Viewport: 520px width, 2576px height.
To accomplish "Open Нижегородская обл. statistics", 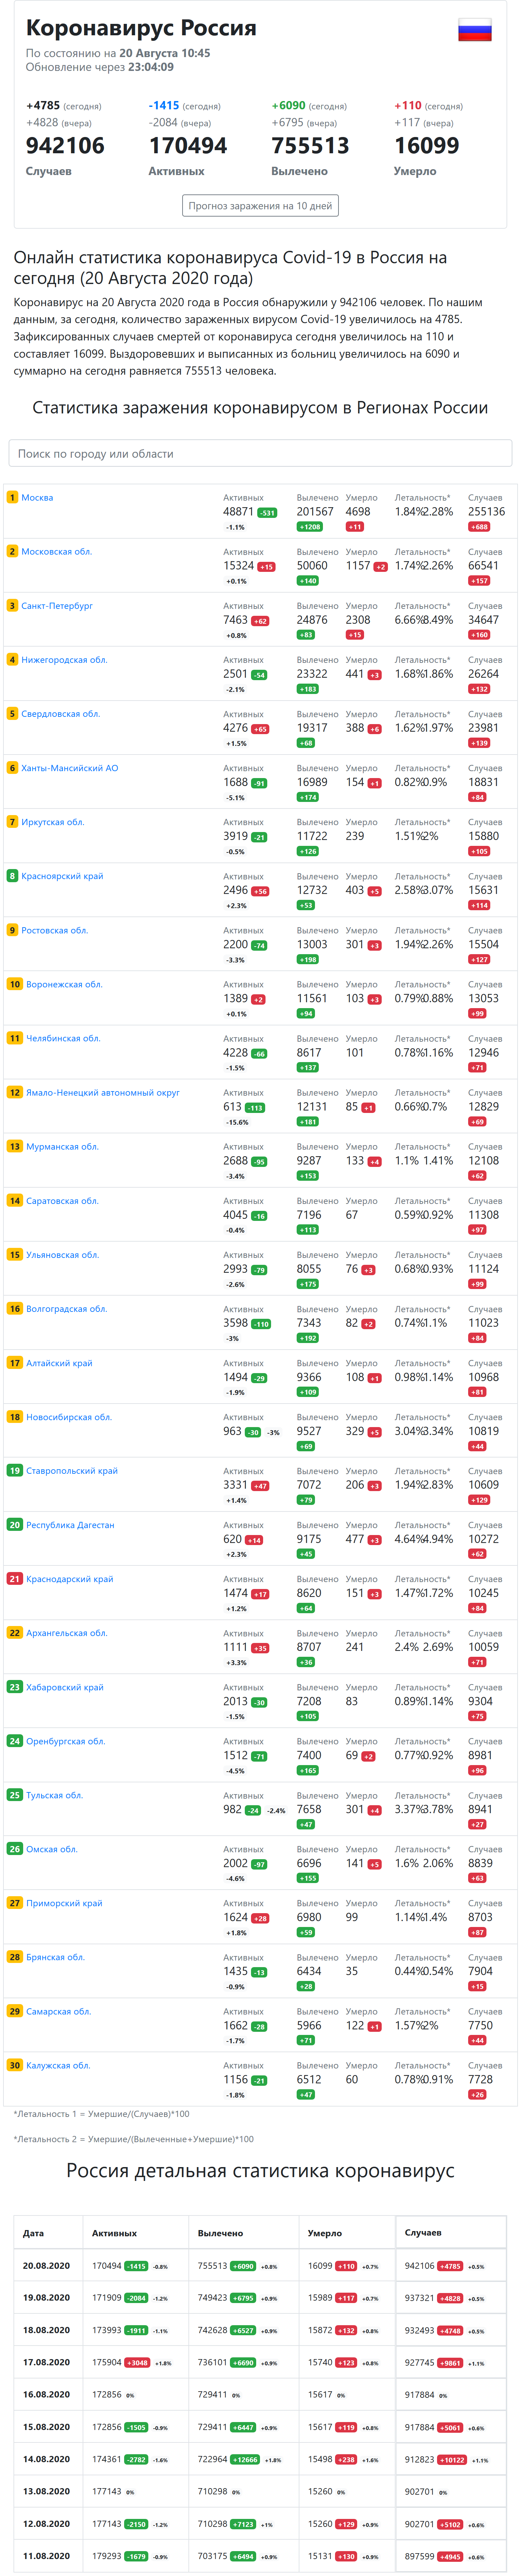I will [64, 660].
